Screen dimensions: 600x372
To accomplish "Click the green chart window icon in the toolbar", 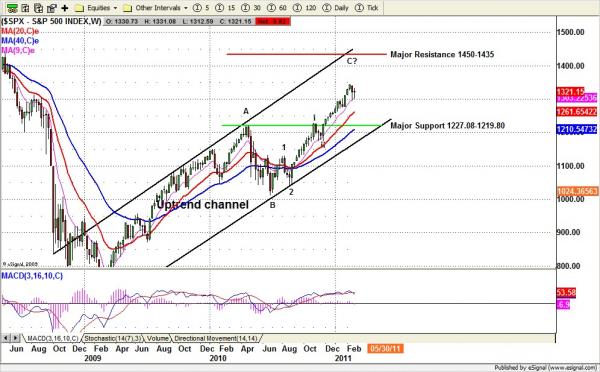I will [12, 8].
